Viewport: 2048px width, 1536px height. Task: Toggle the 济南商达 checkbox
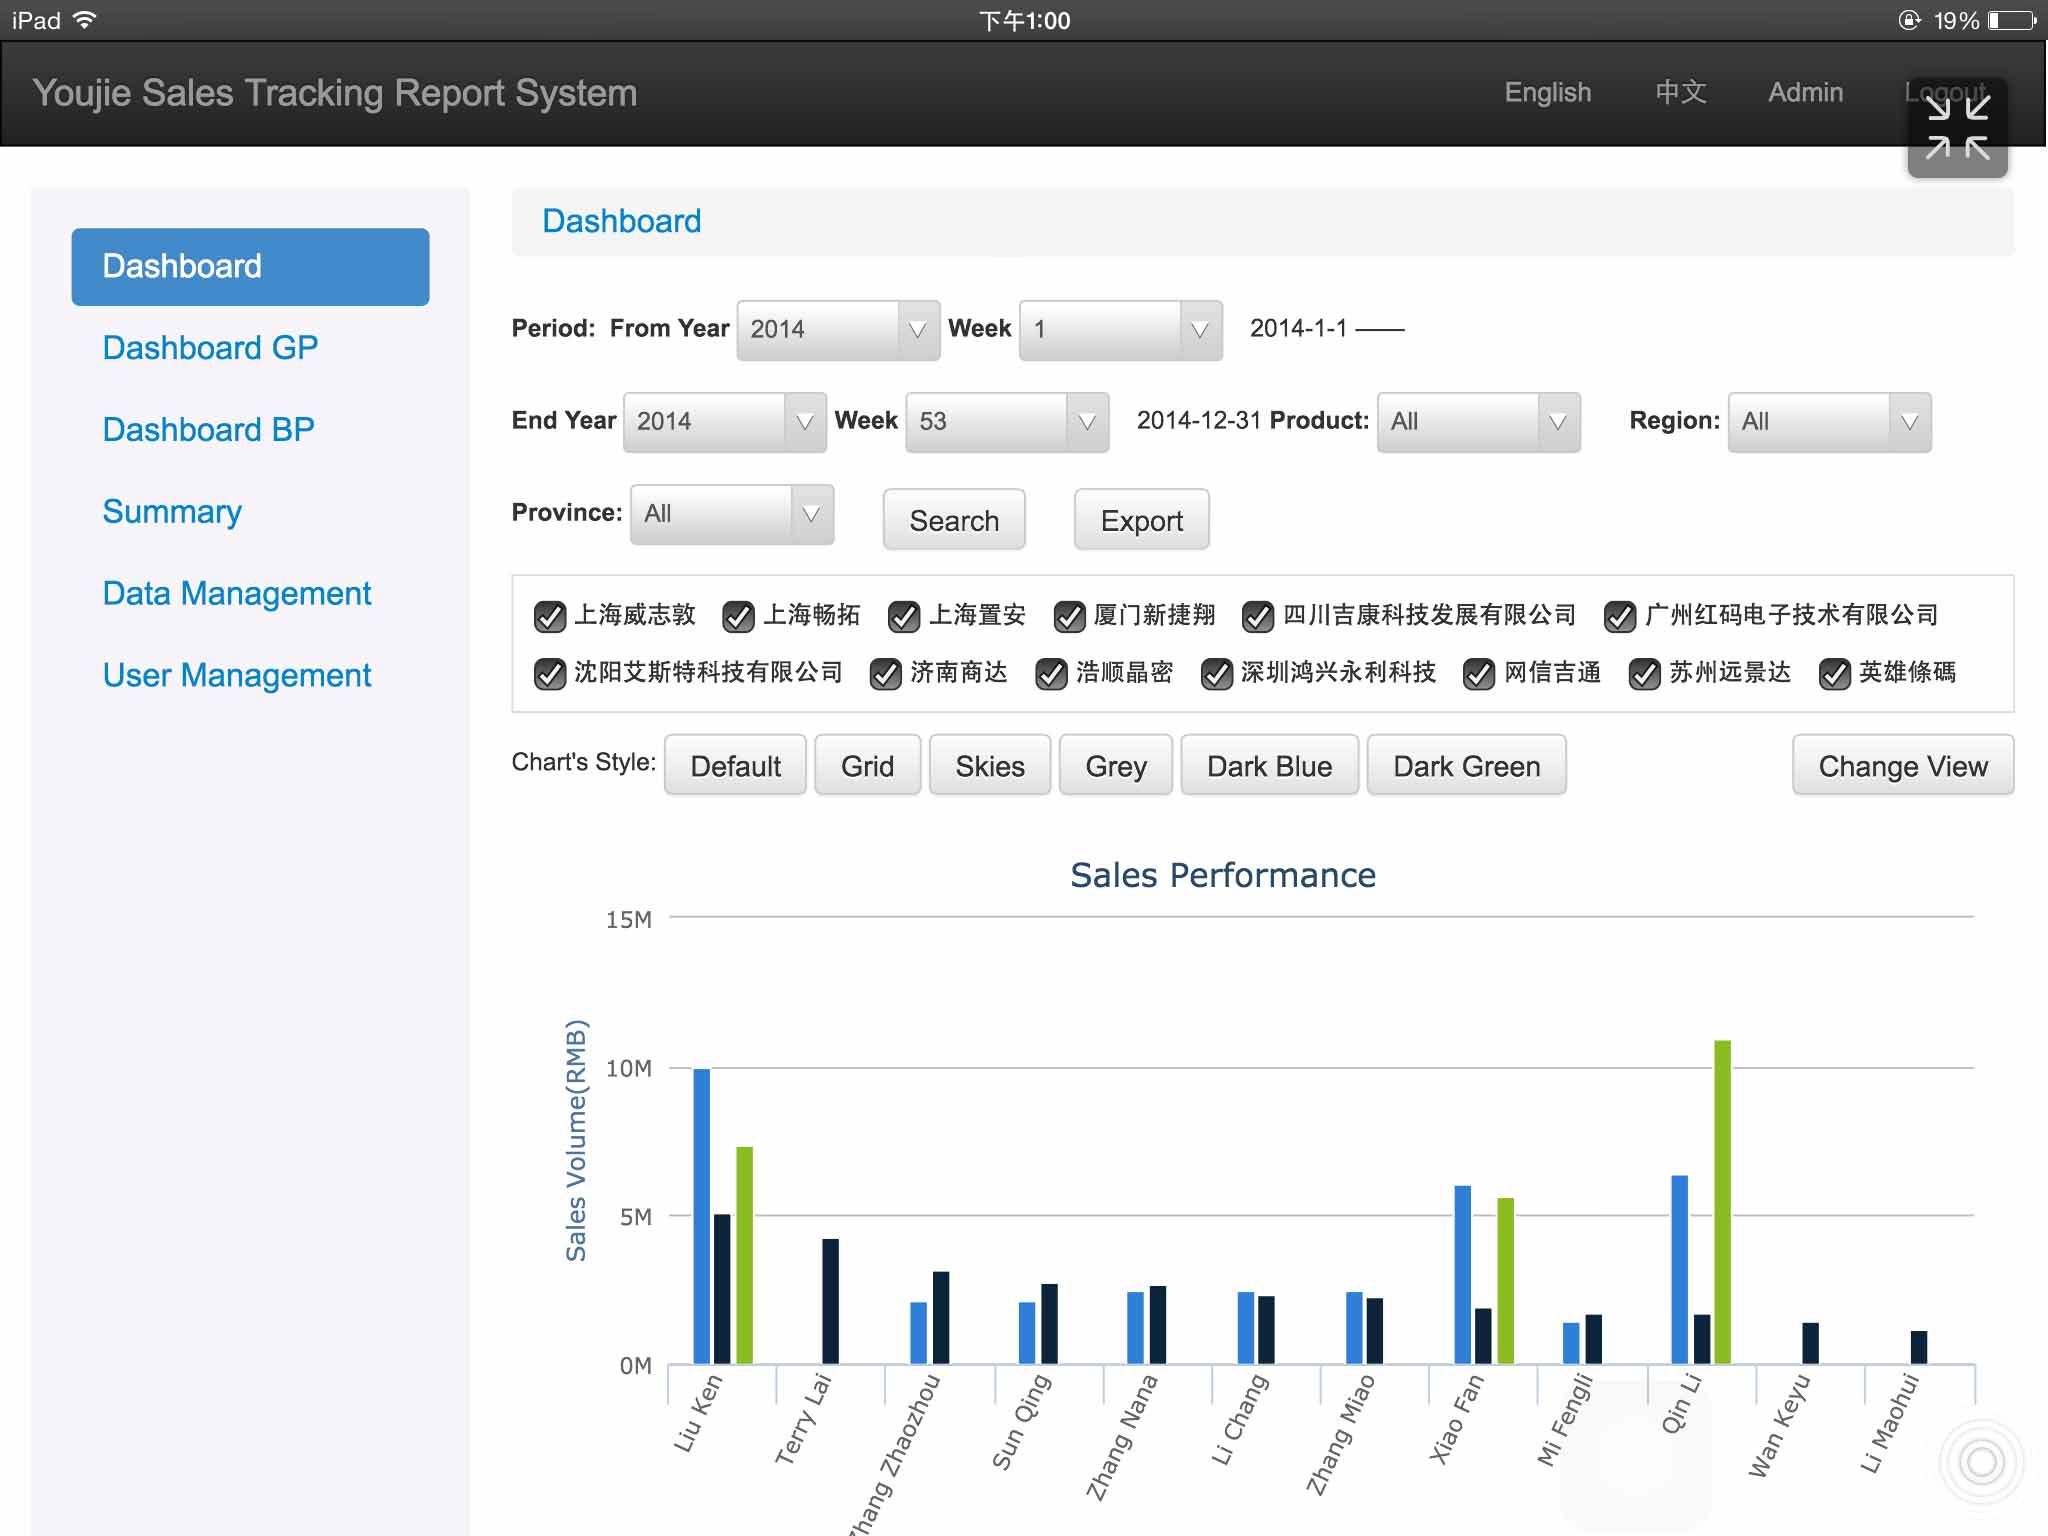pos(886,675)
